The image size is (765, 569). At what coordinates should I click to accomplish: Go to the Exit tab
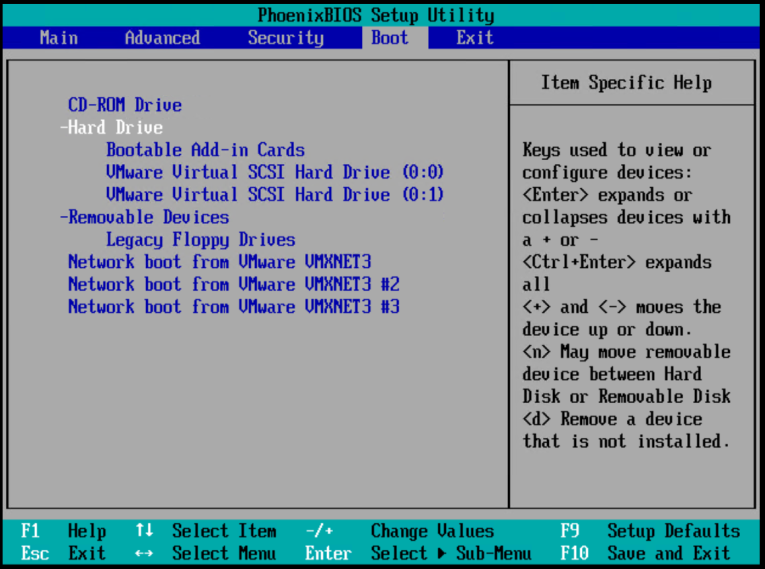(x=475, y=38)
